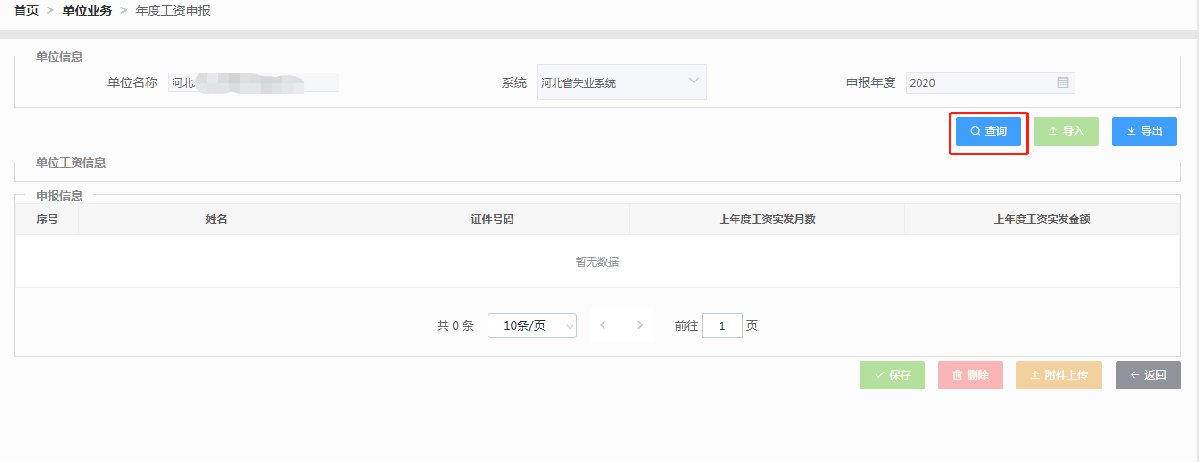
Task: Go to the previous page arrow
Action: pos(603,325)
